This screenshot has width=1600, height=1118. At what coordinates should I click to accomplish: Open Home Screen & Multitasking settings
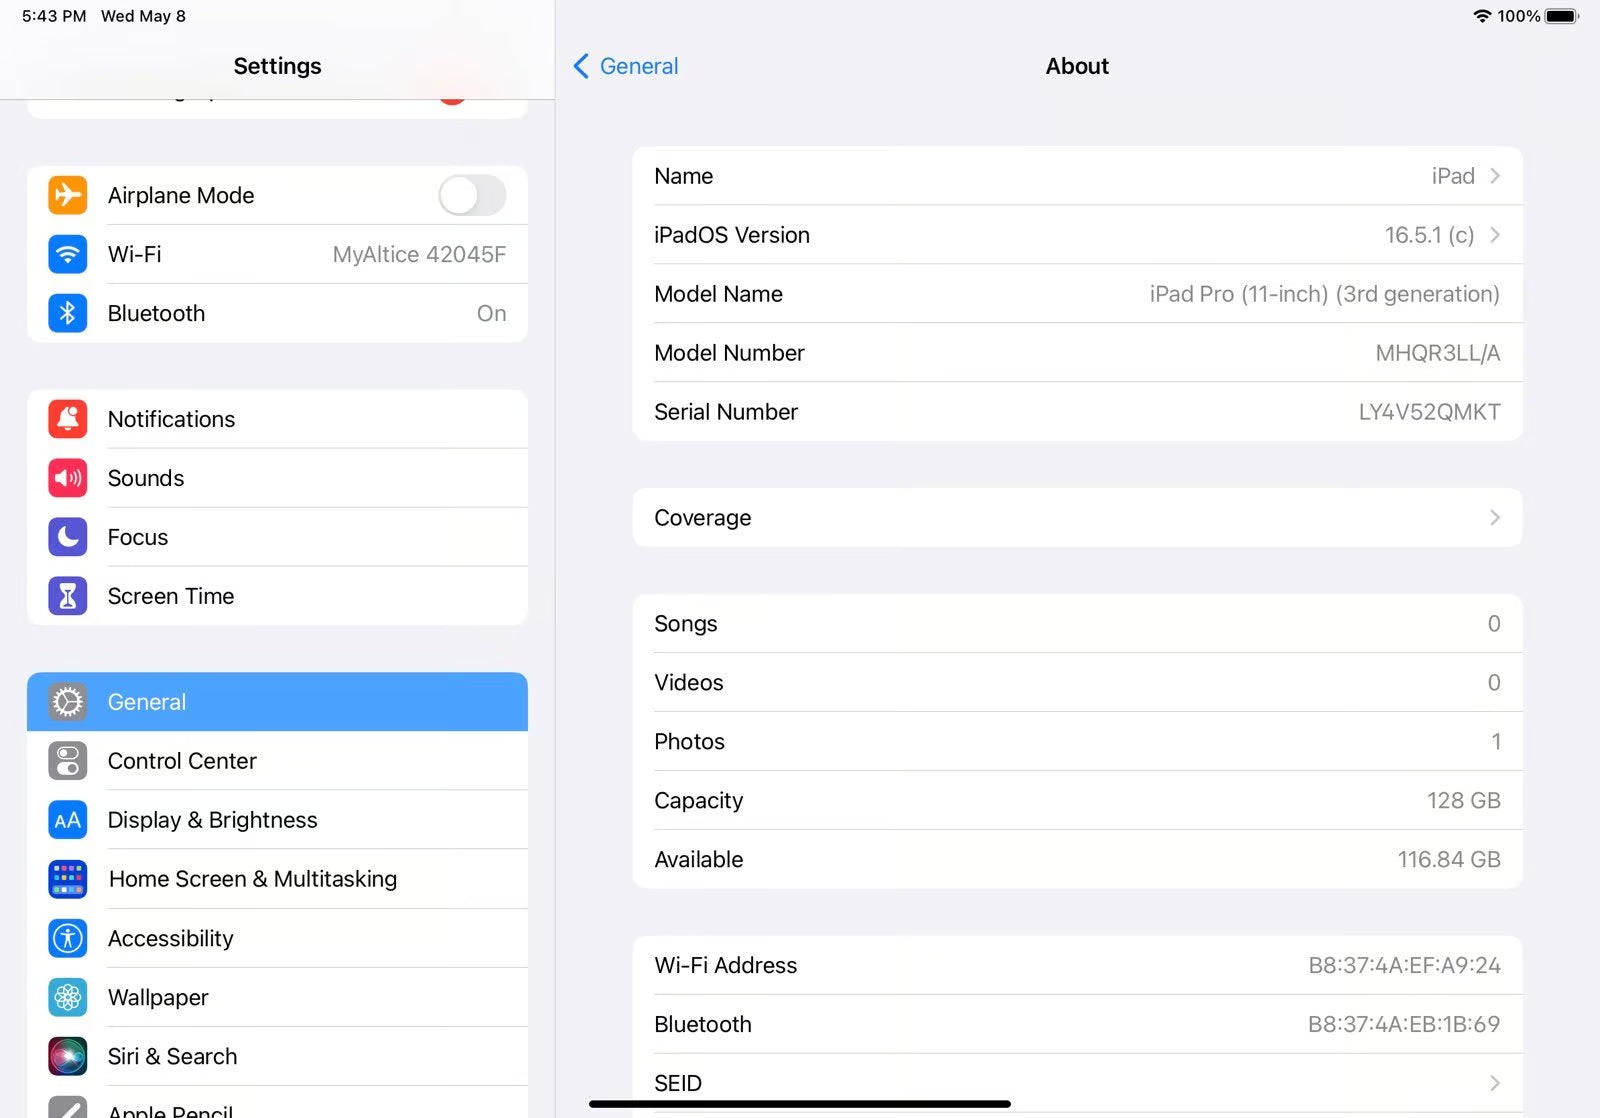point(252,879)
